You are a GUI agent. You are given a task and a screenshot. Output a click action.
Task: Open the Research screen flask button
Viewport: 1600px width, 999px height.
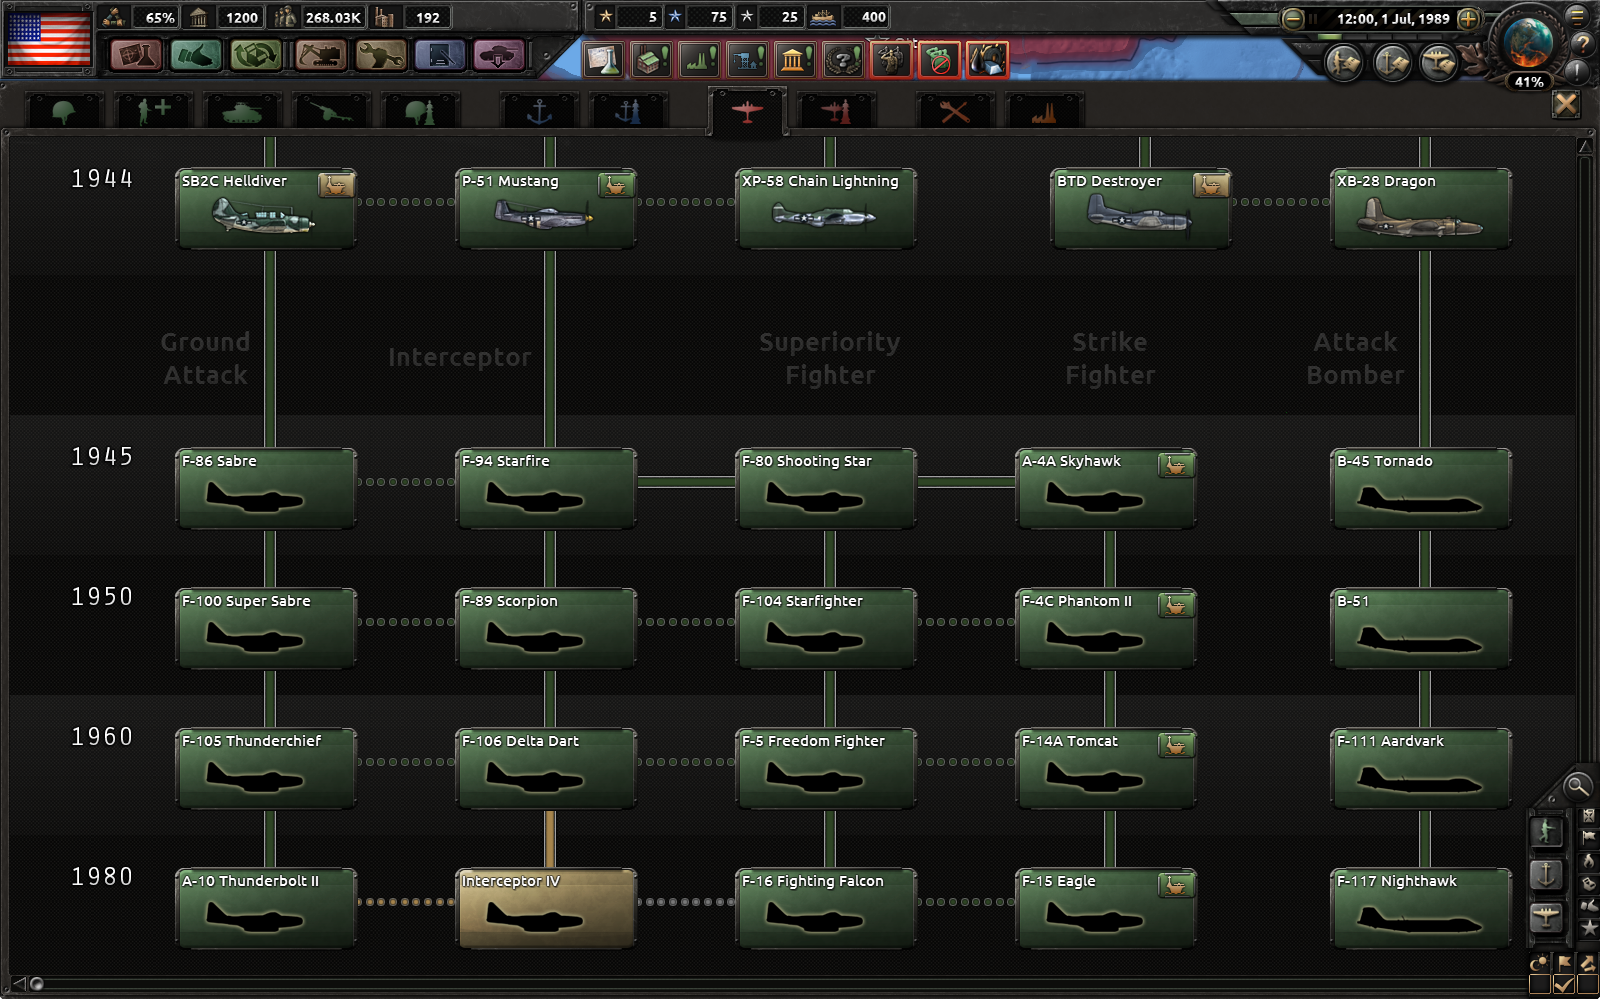coord(135,55)
